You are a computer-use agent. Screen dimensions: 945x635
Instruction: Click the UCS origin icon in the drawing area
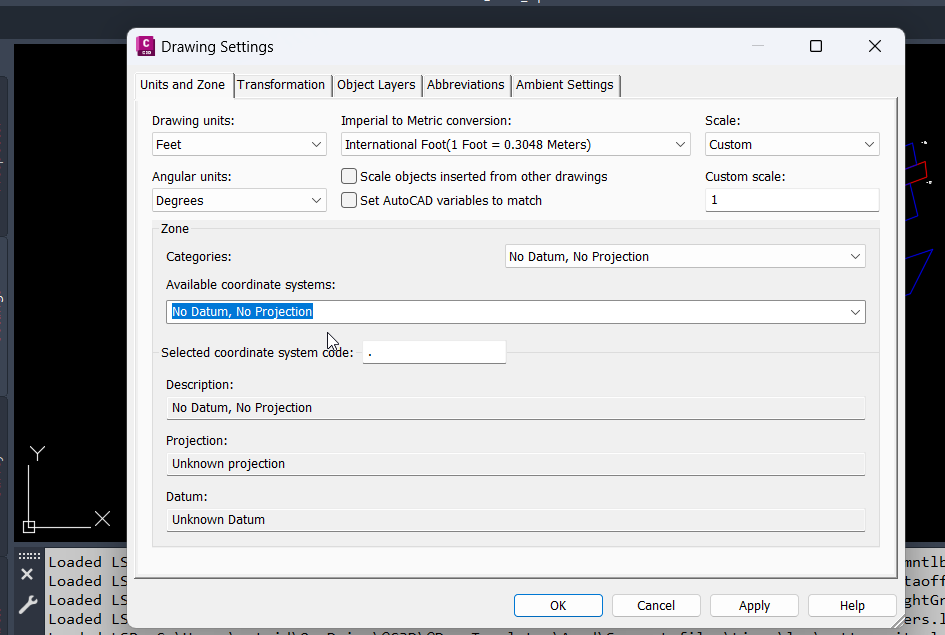29,525
